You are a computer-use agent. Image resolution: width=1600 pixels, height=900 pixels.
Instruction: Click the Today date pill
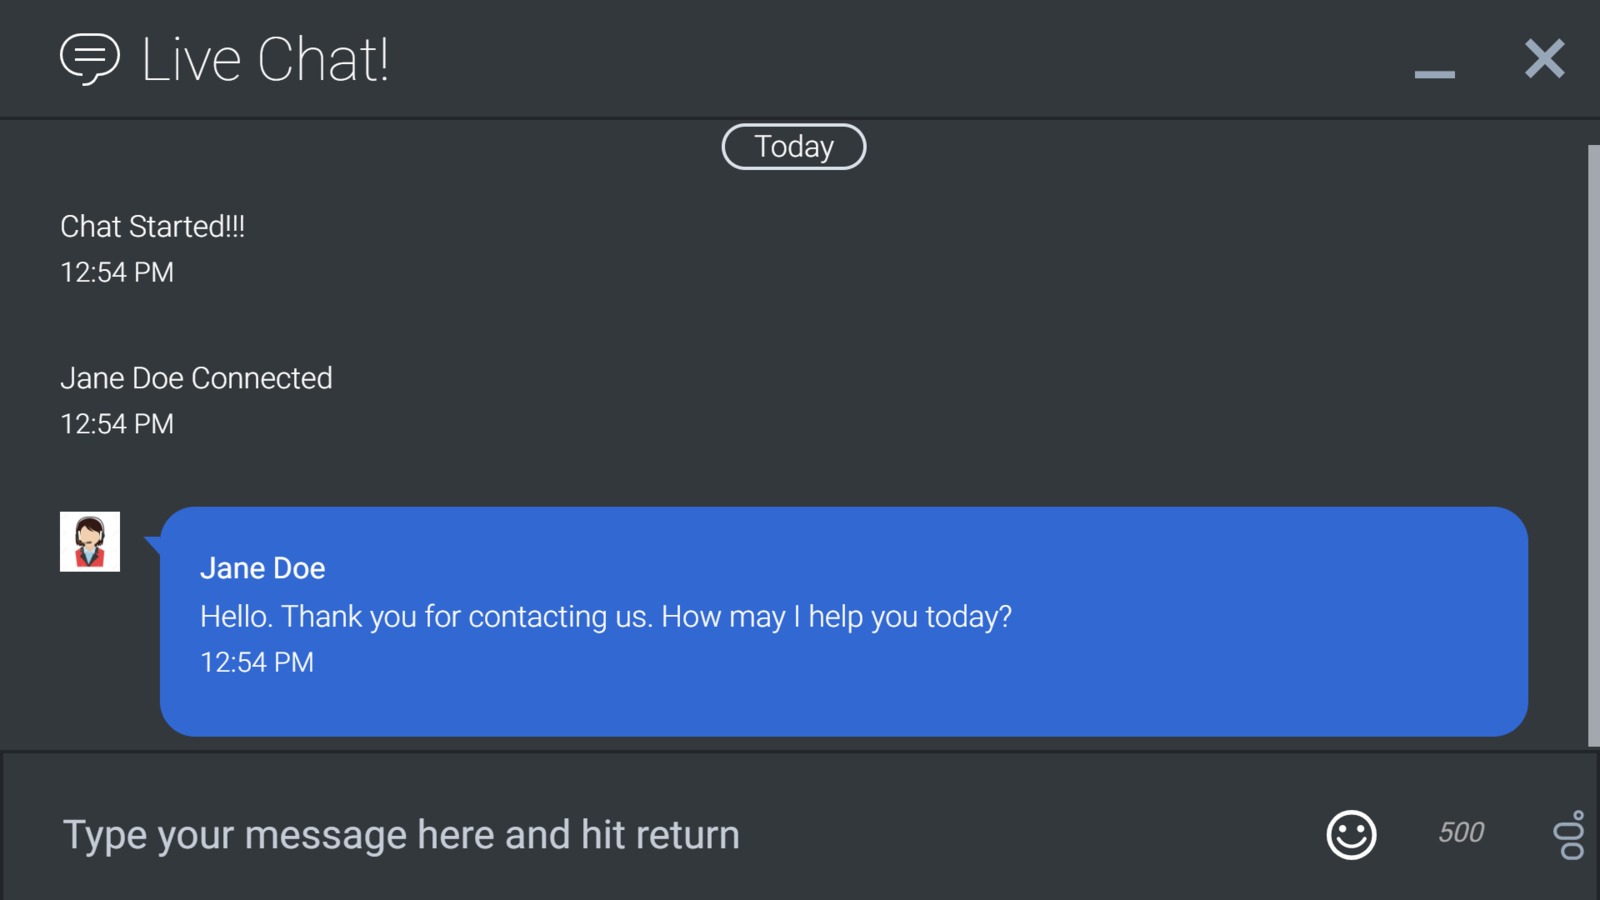click(x=794, y=147)
